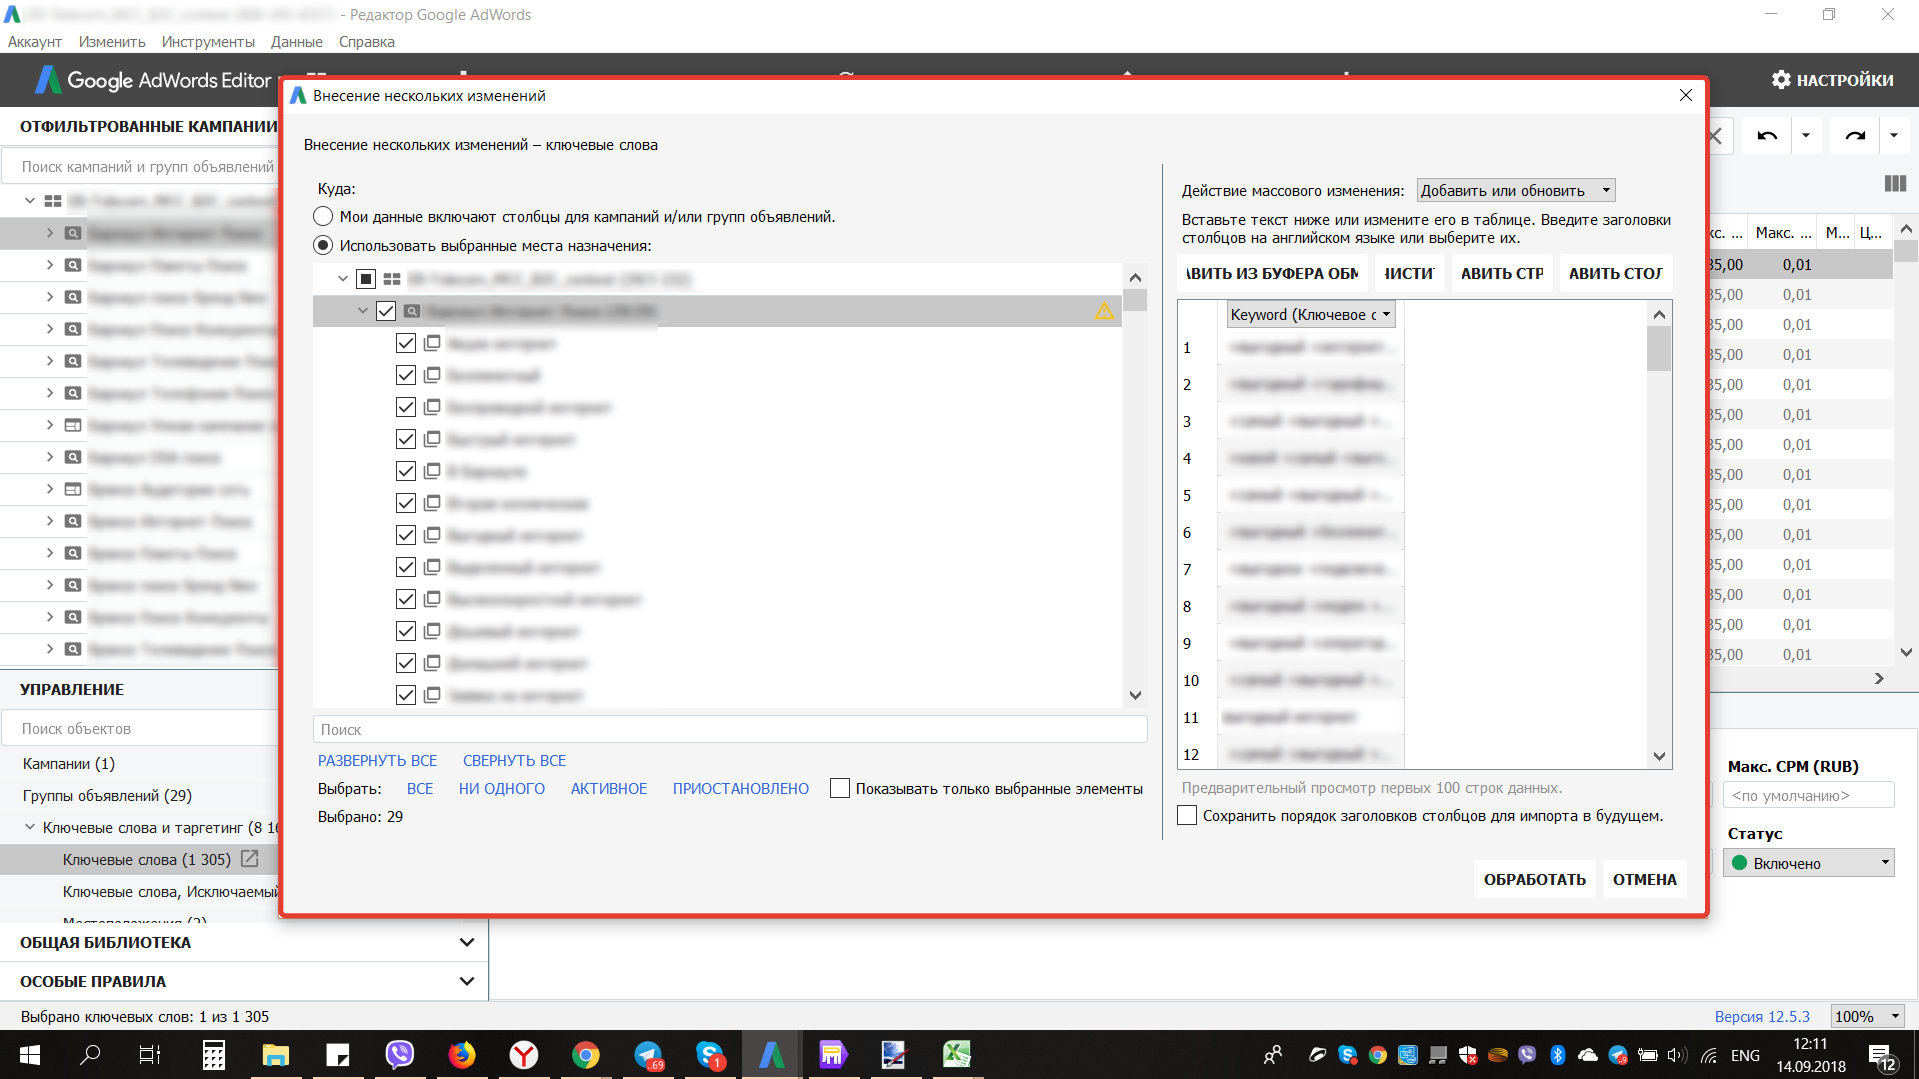This screenshot has height=1079, width=1919.
Task: Open Excel from the taskbar
Action: coord(957,1054)
